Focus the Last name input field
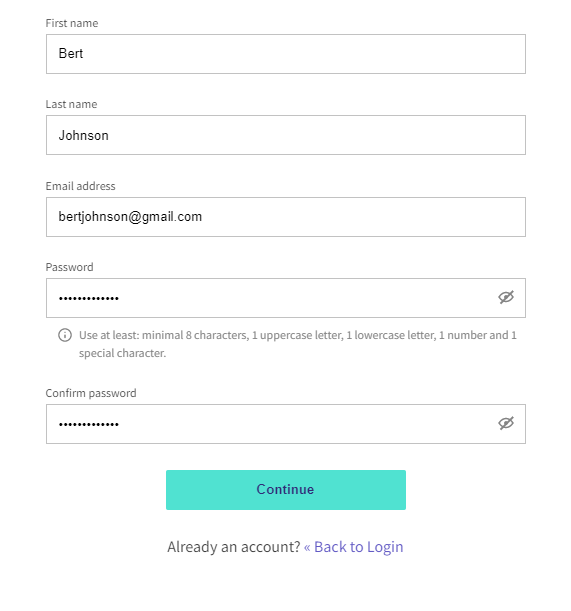This screenshot has width=571, height=611. point(286,135)
